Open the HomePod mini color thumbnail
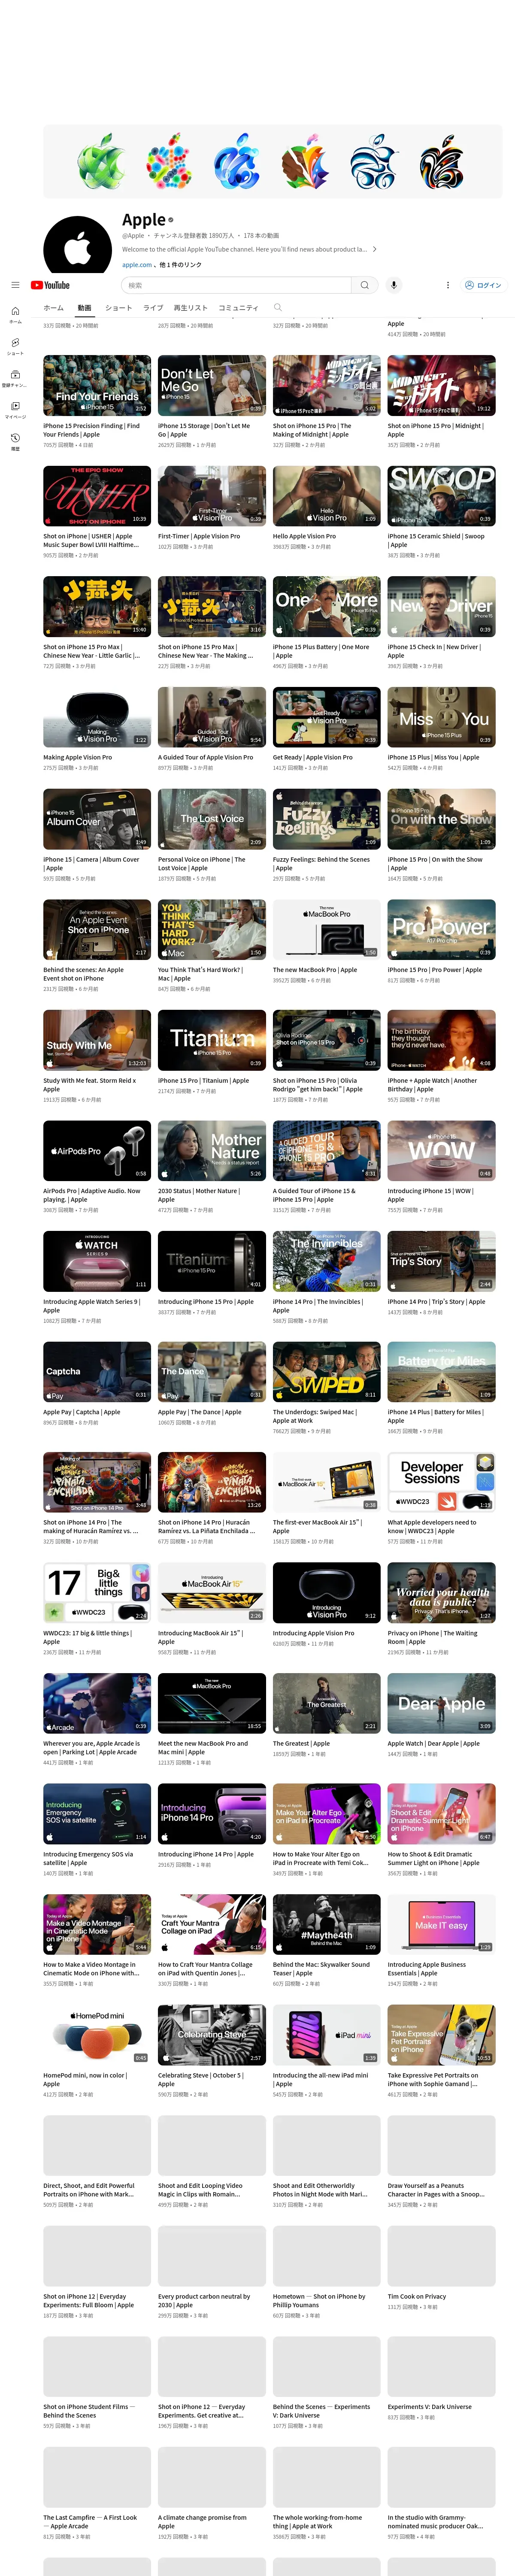 click(97, 2034)
